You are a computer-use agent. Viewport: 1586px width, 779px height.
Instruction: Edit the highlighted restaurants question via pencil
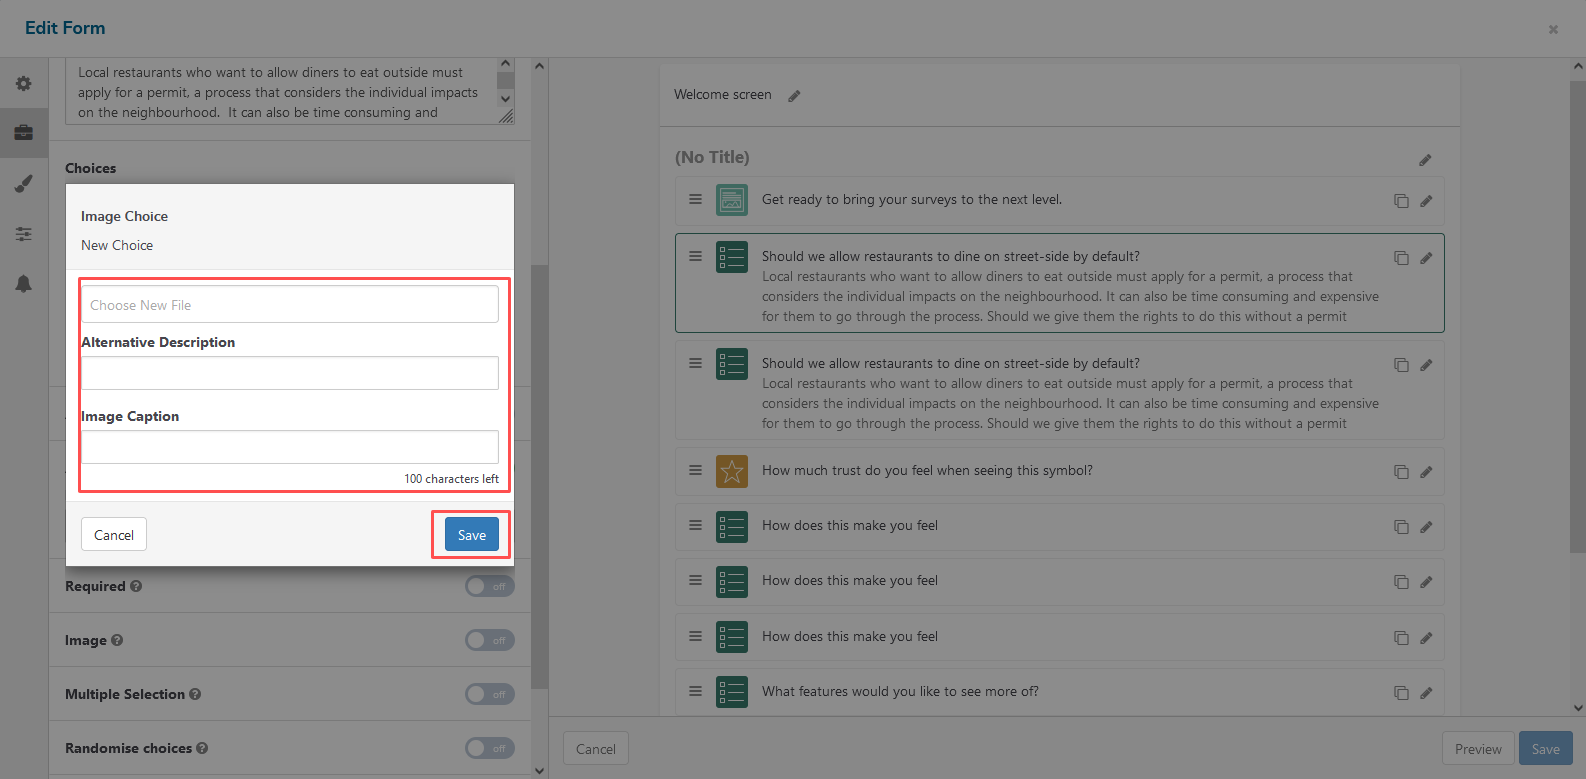pyautogui.click(x=1426, y=258)
